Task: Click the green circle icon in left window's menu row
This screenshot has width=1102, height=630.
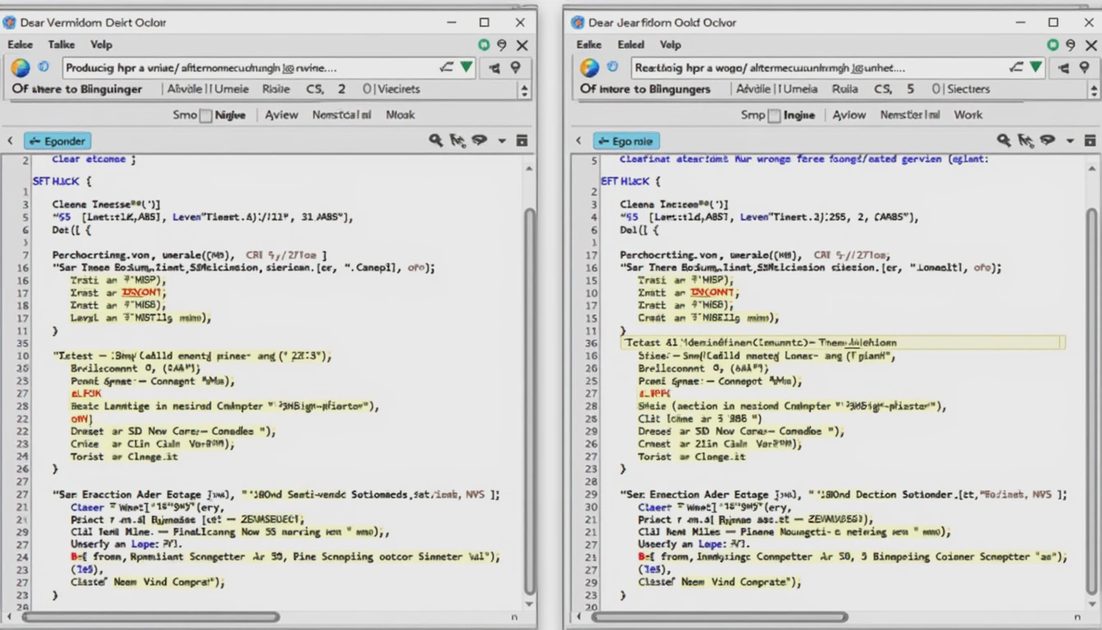Action: click(484, 44)
